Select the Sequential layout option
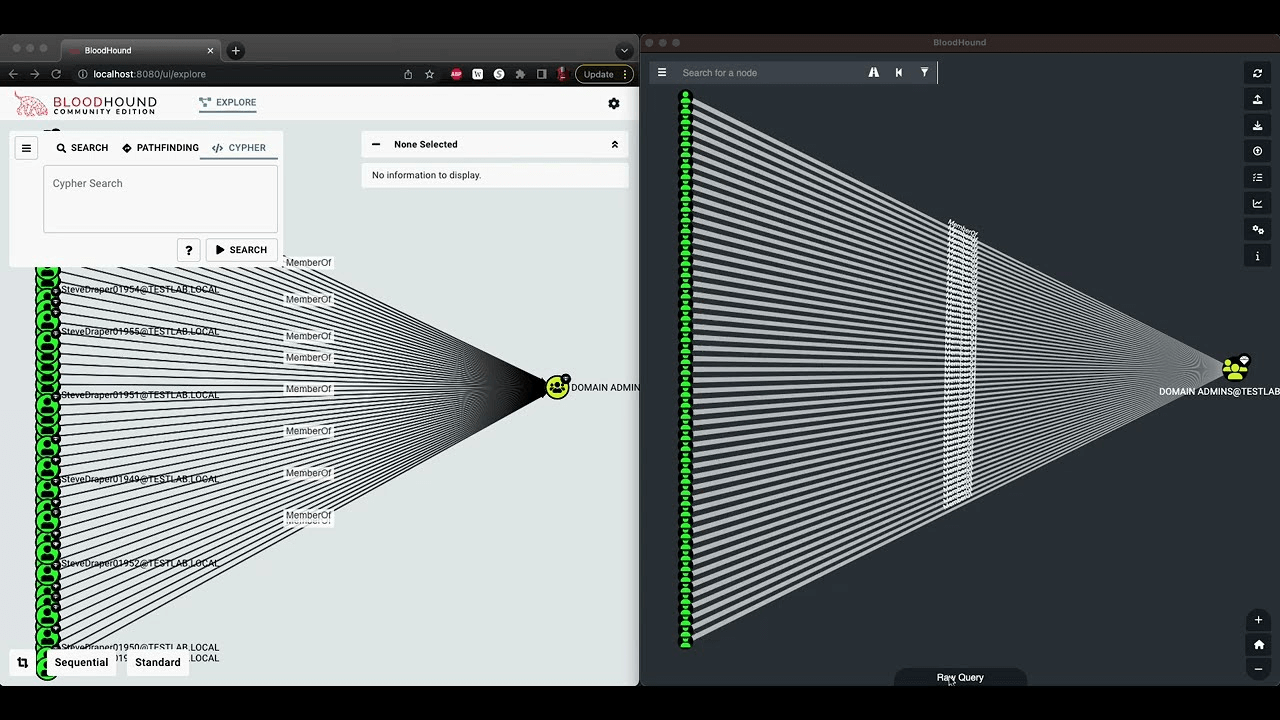Viewport: 1280px width, 720px height. (81, 662)
